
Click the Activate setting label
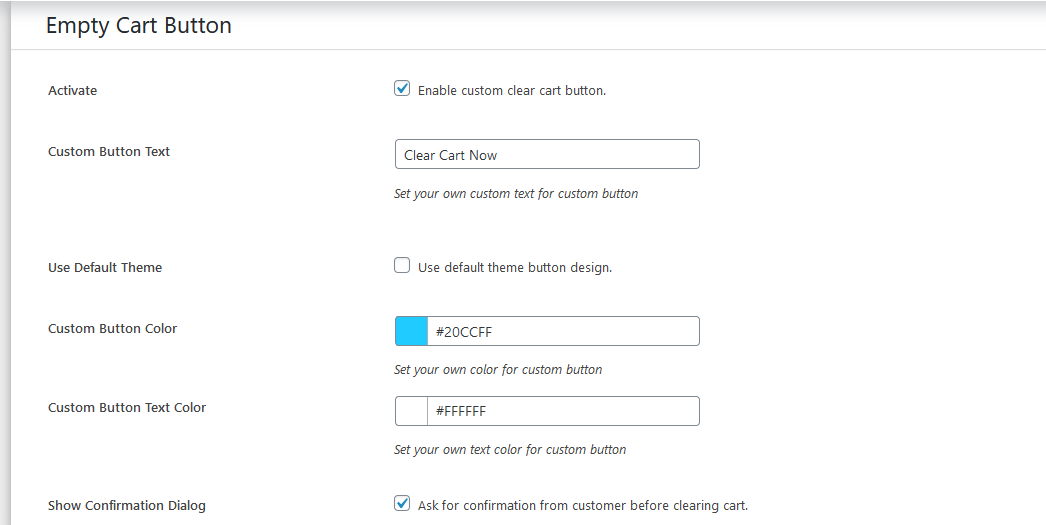73,91
